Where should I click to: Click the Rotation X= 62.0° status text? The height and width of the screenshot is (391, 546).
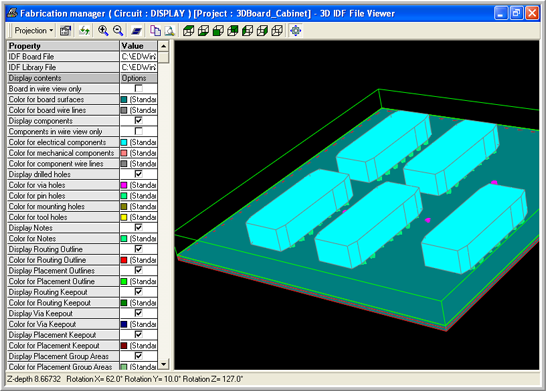[x=94, y=379]
